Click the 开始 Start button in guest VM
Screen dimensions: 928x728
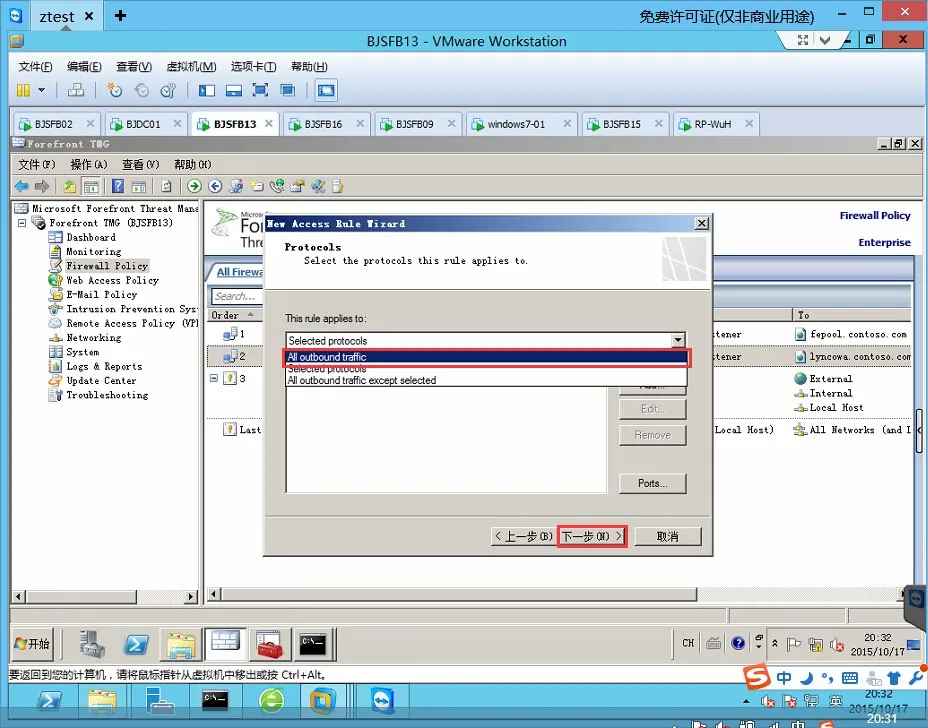click(x=33, y=643)
